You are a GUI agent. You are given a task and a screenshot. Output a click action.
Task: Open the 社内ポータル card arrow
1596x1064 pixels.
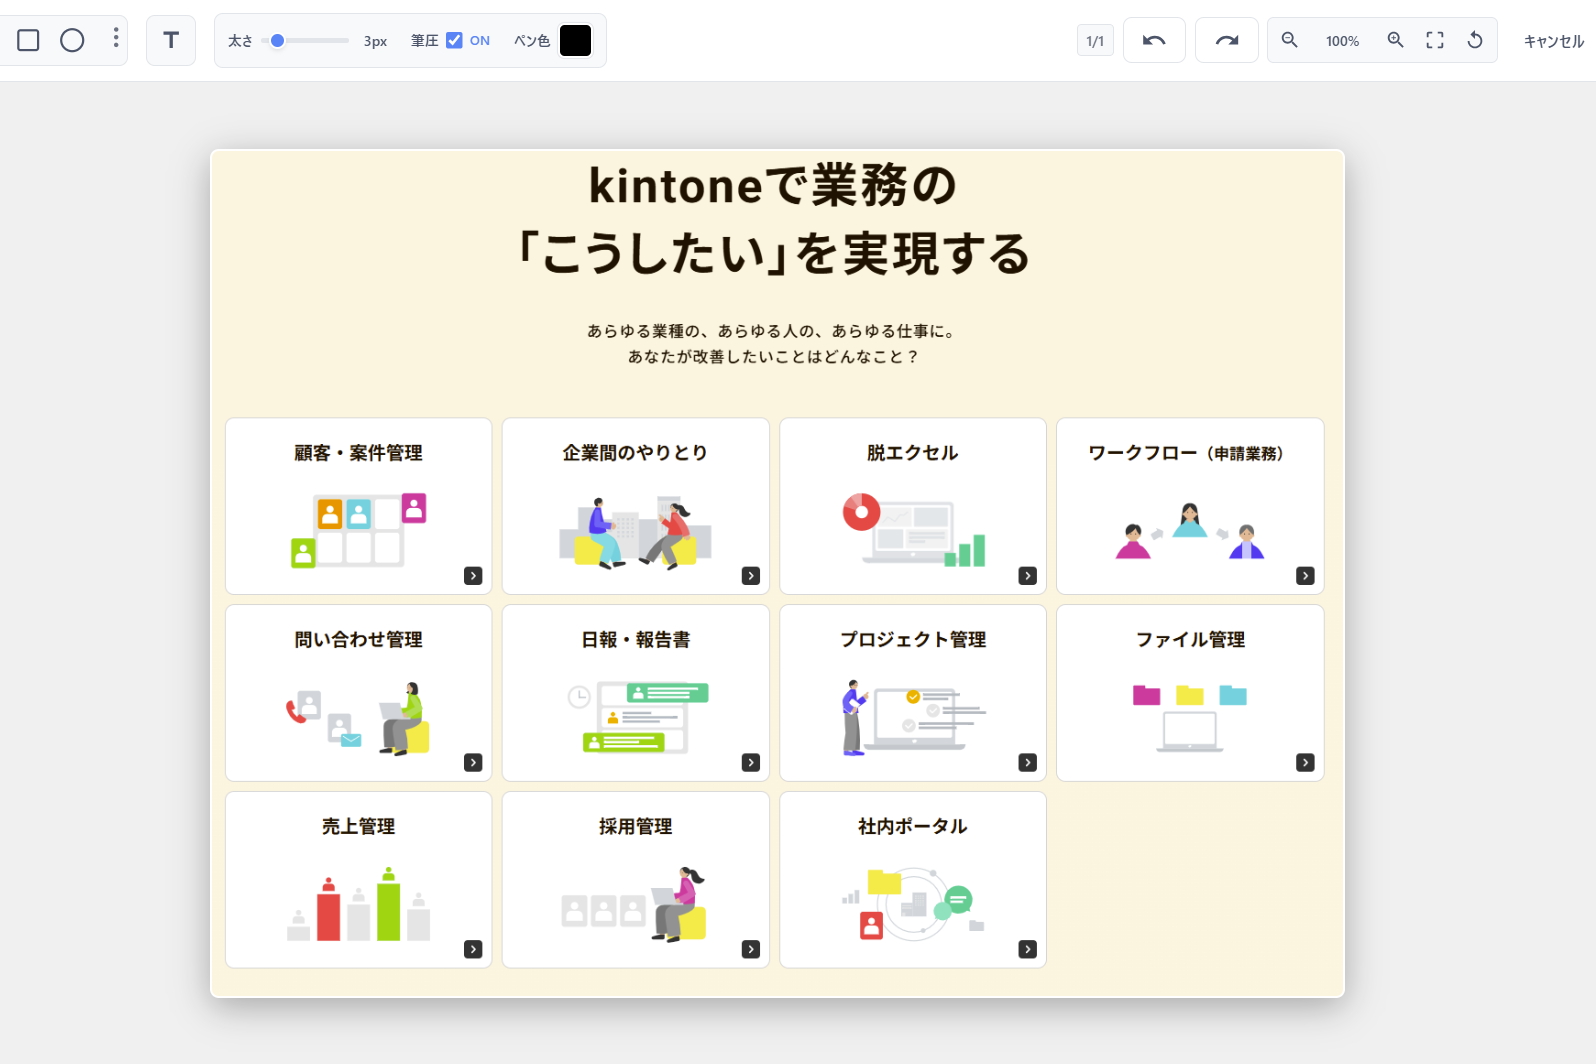(1028, 950)
